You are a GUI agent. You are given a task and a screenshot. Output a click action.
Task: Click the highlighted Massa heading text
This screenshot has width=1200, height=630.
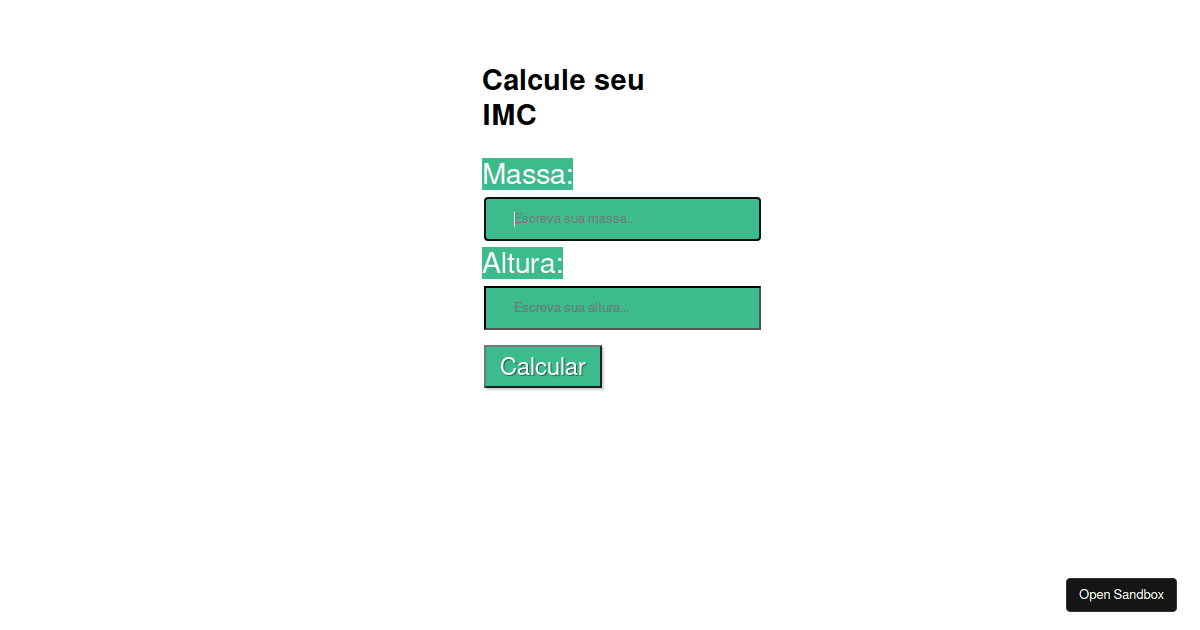point(527,174)
